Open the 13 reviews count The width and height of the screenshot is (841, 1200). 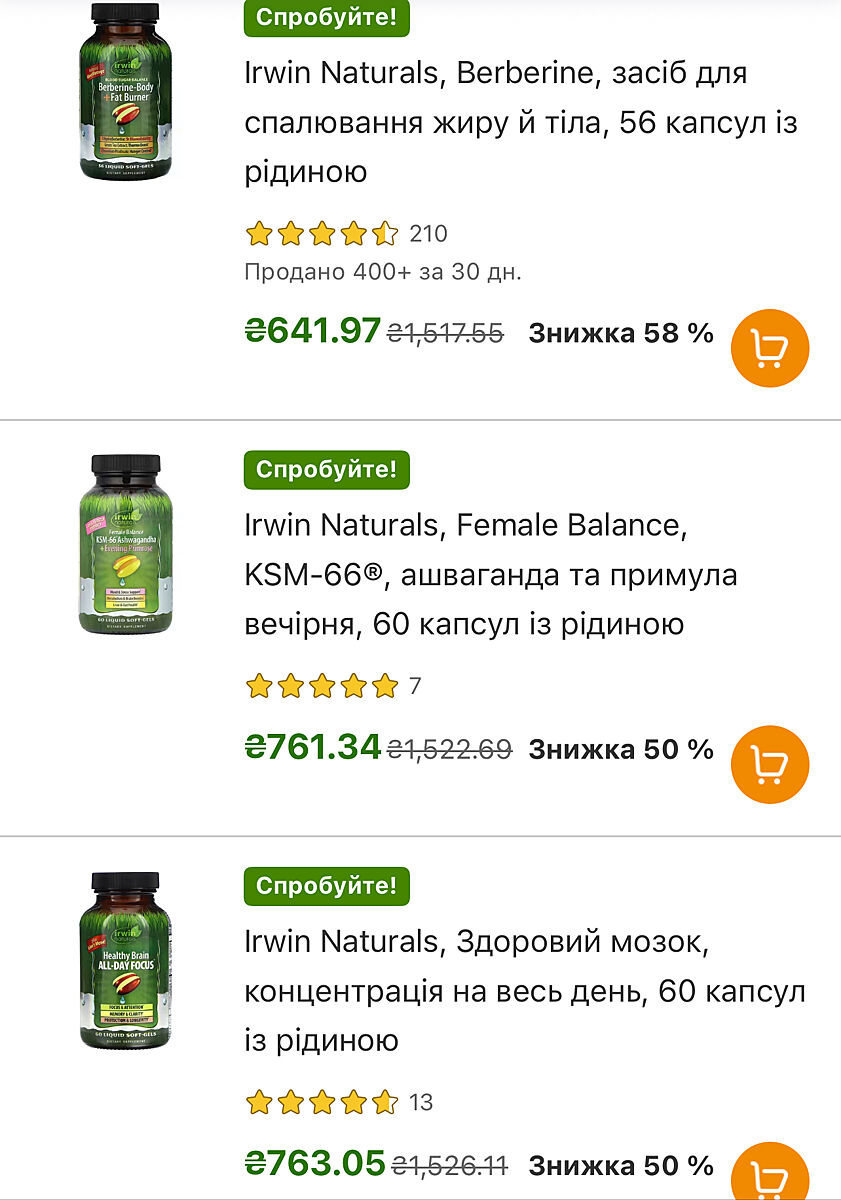(x=421, y=1102)
